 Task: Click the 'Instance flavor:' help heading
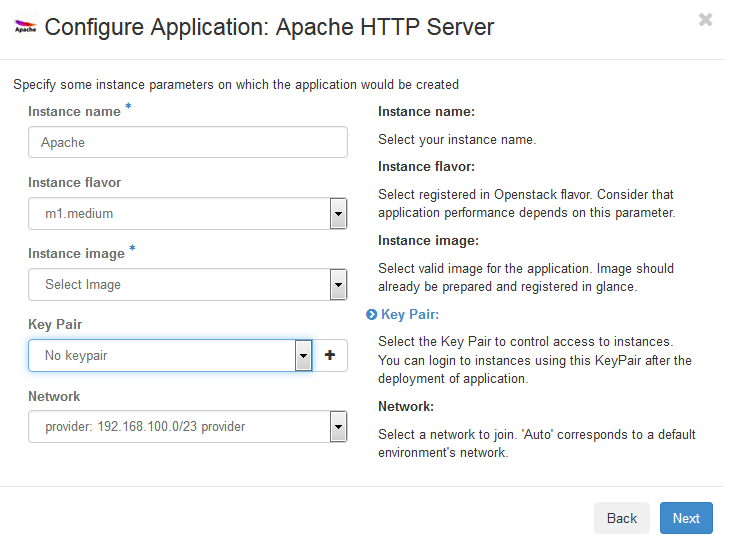tap(426, 167)
